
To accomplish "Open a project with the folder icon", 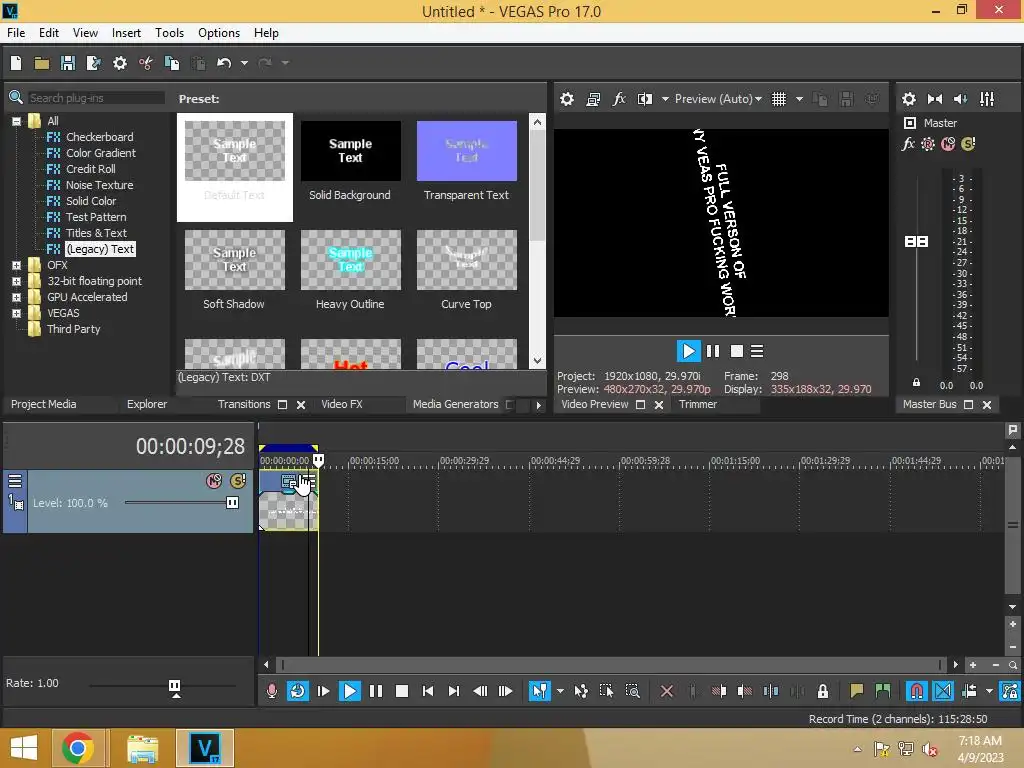I will 42,63.
